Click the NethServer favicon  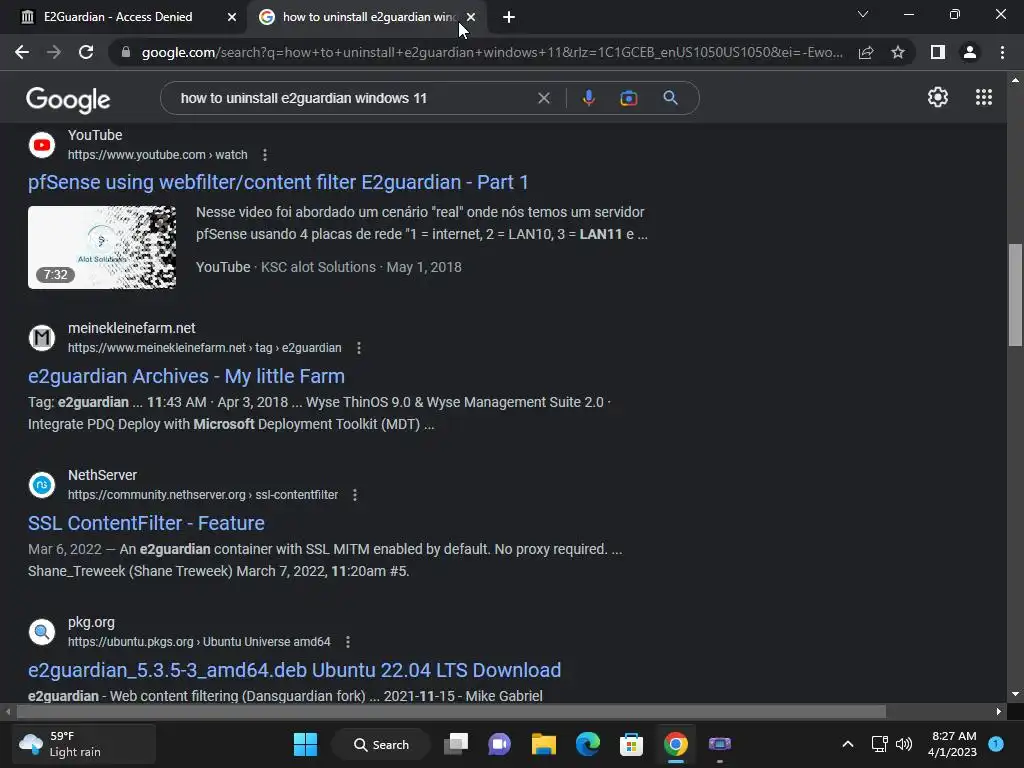(42, 485)
